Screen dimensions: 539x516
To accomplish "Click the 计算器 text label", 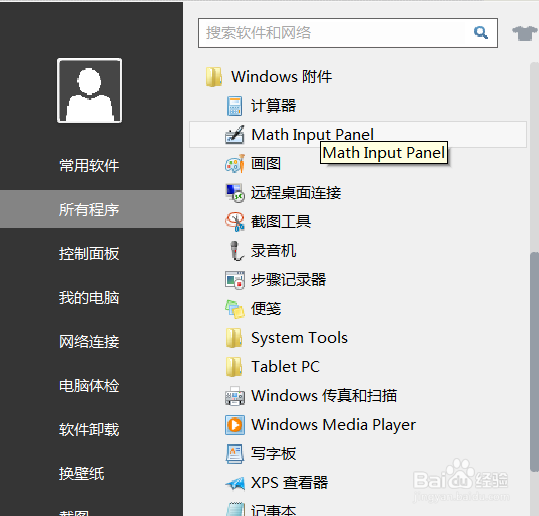I will [x=274, y=106].
